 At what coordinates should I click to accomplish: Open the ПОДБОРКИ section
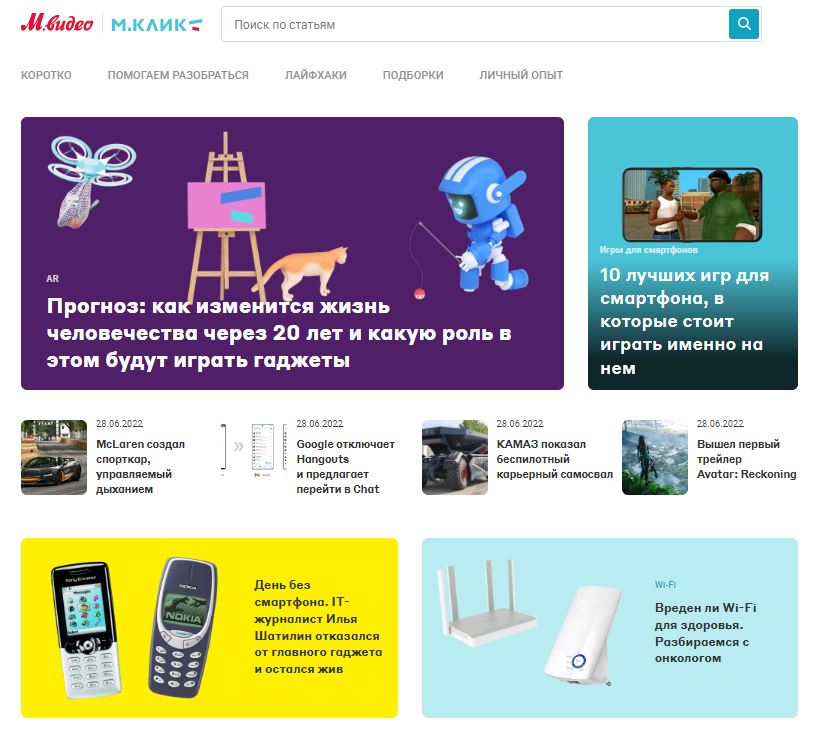tap(413, 75)
